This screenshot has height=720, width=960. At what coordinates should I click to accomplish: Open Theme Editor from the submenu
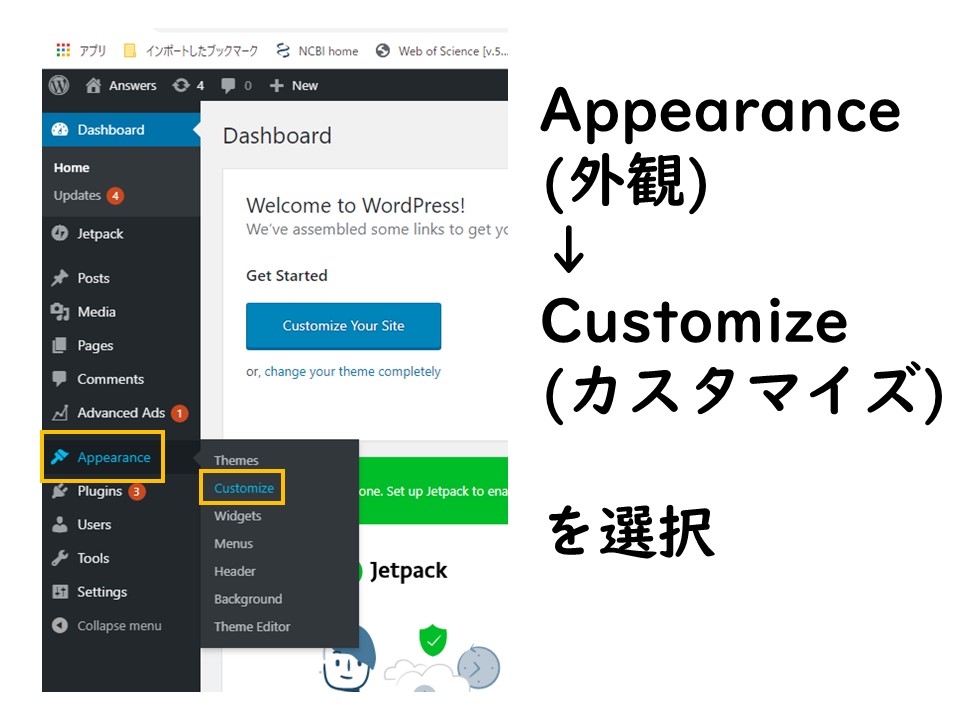[x=252, y=626]
